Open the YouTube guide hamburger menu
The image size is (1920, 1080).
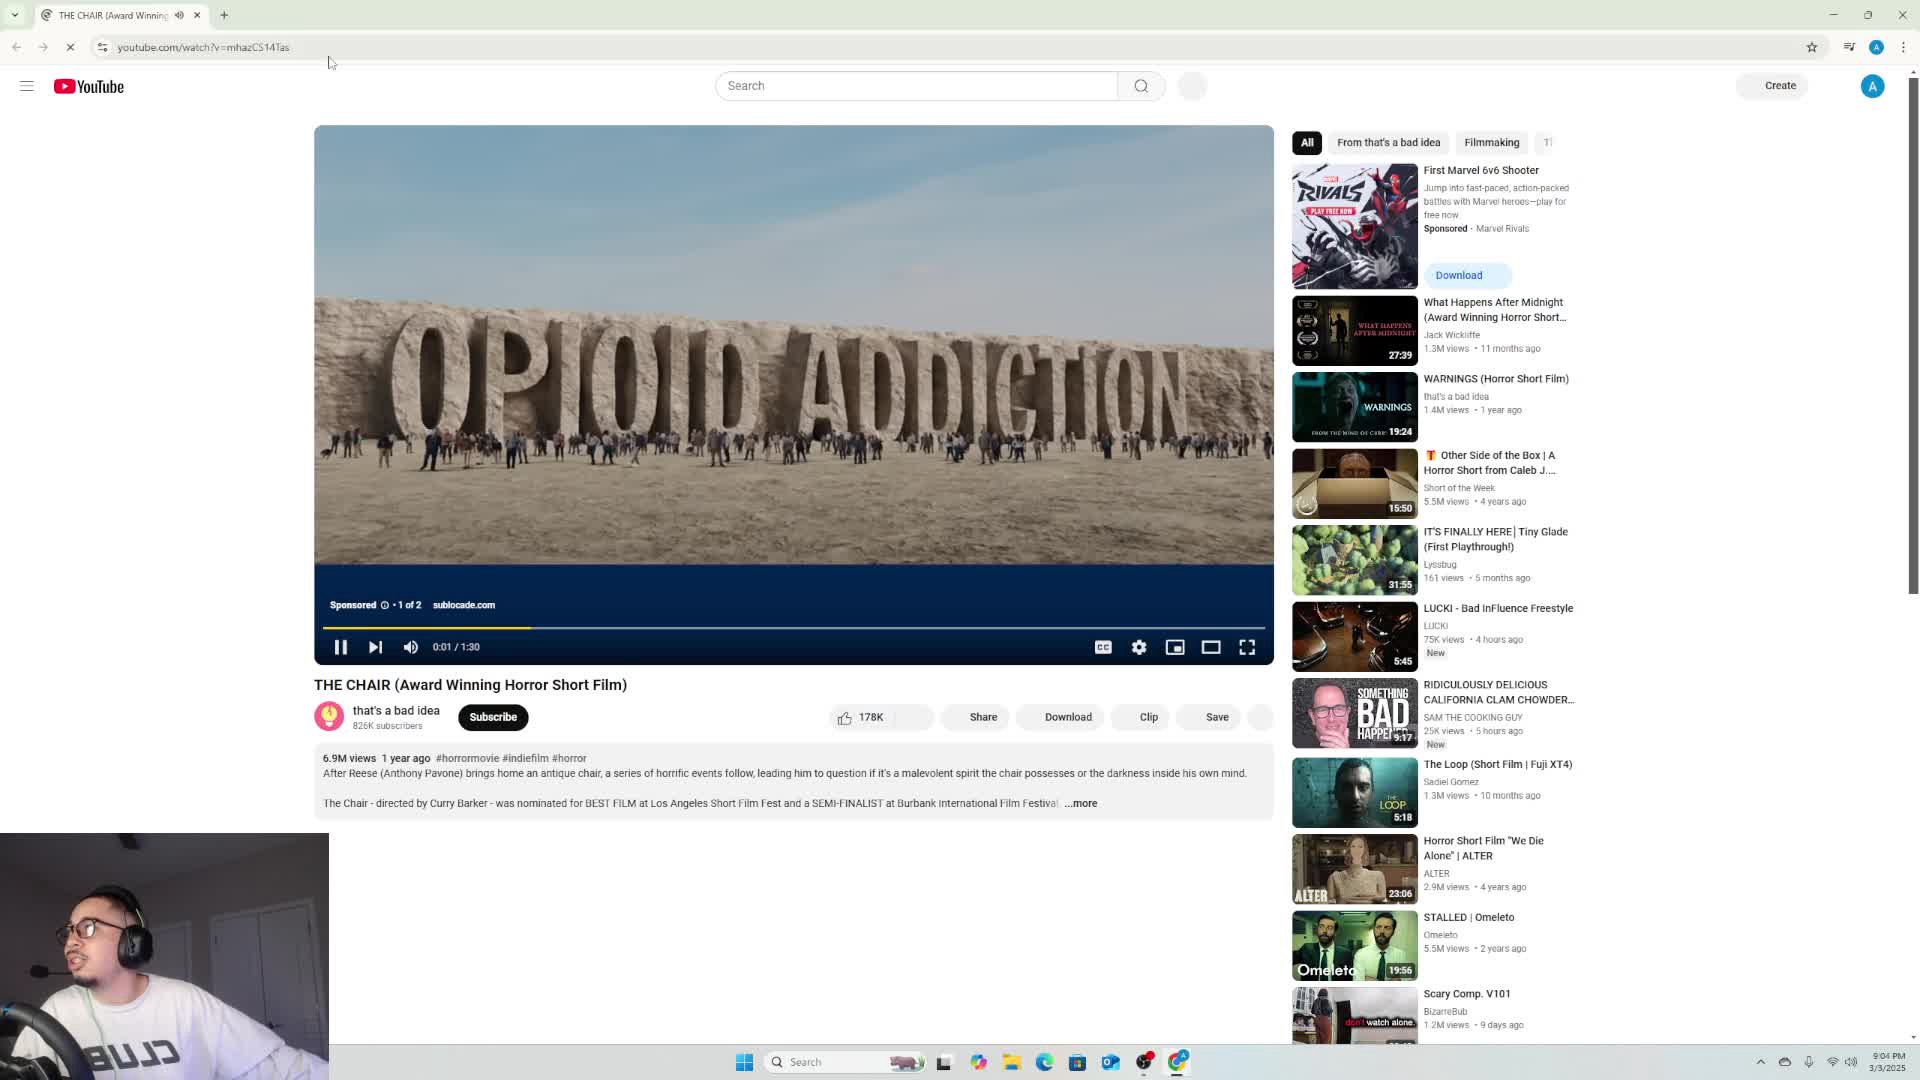[27, 86]
